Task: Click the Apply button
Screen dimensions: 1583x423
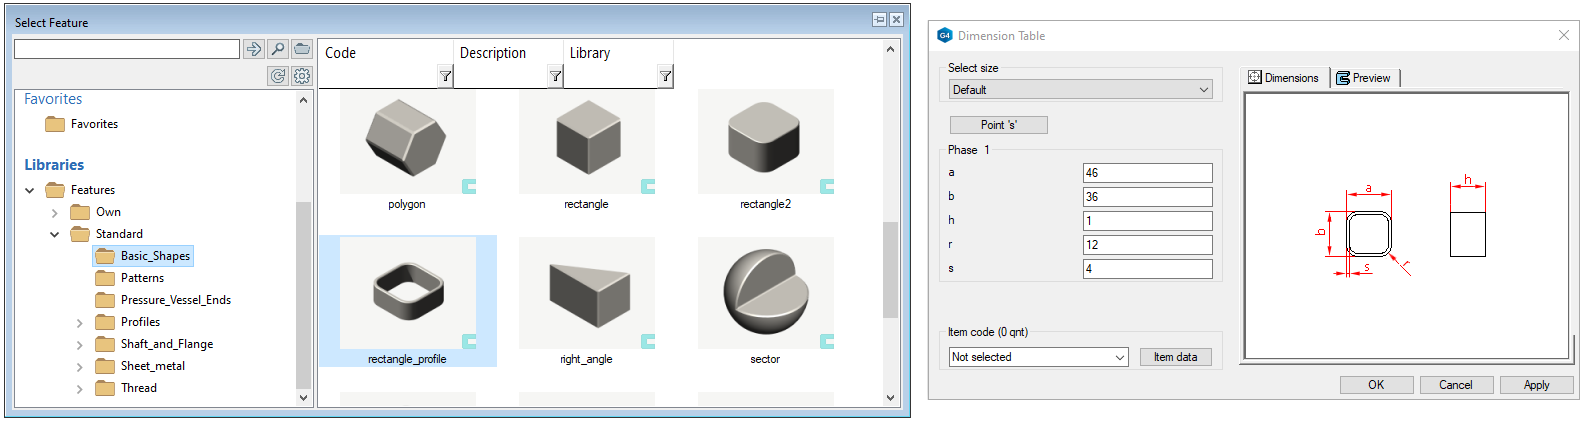Action: (1536, 385)
